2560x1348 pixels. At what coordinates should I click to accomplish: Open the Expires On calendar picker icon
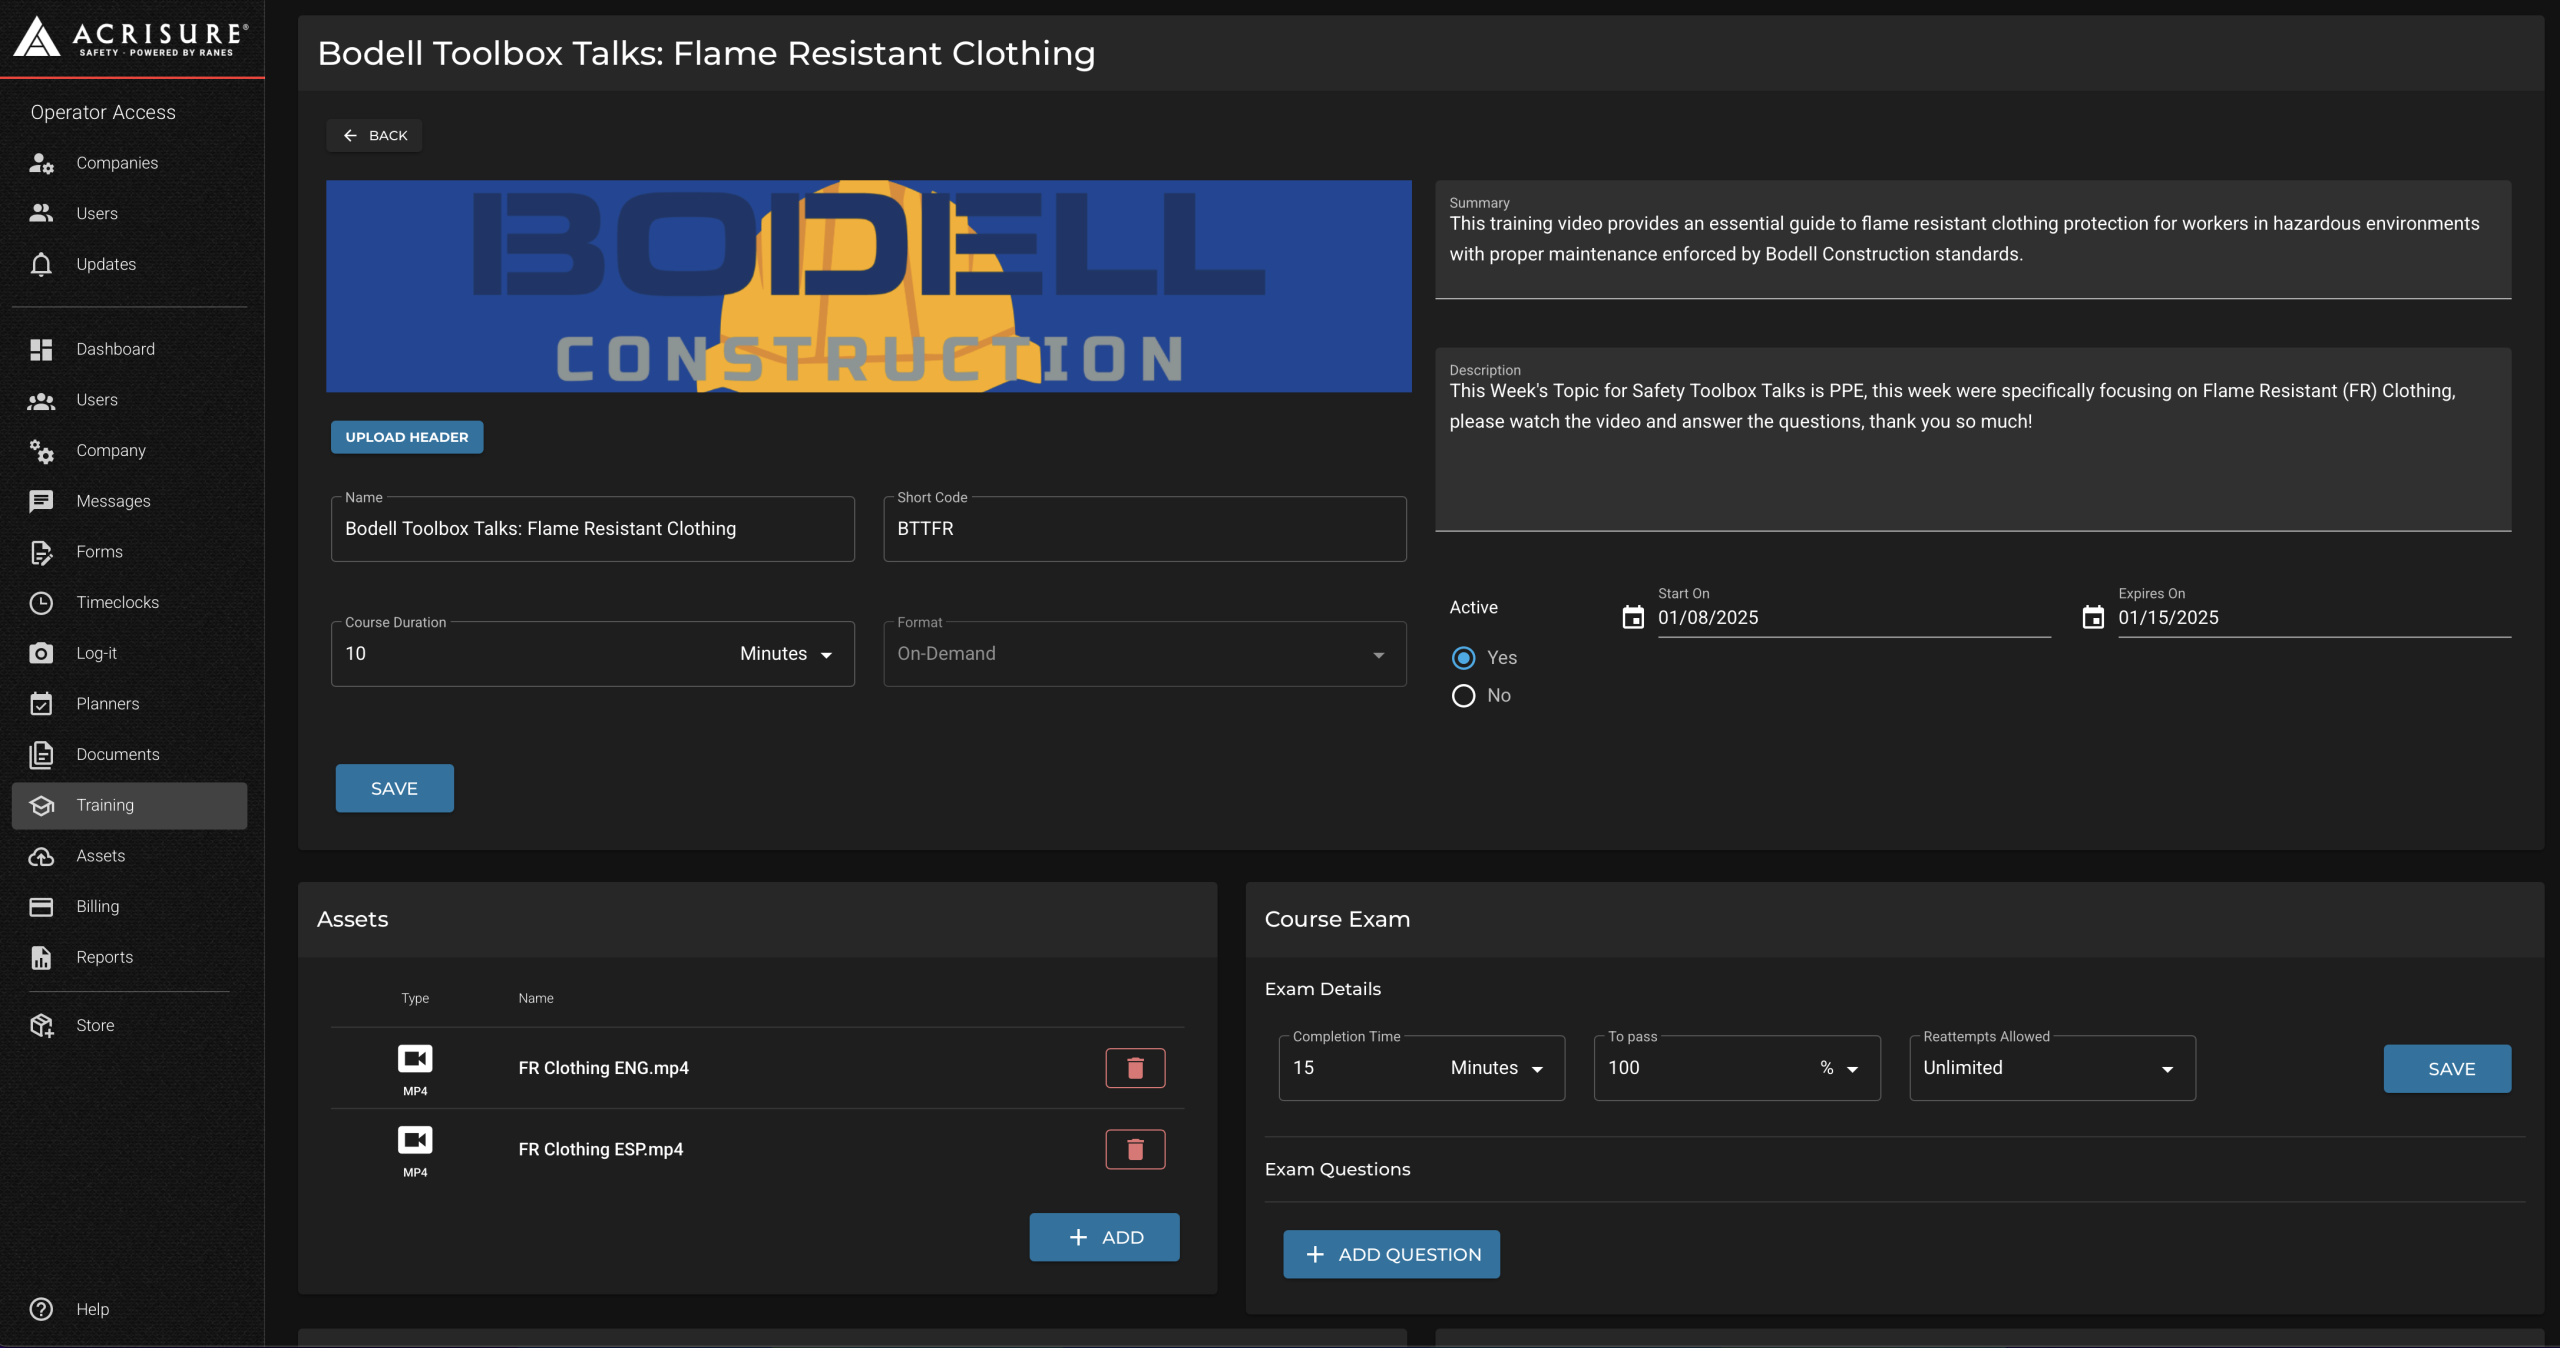[x=2092, y=617]
